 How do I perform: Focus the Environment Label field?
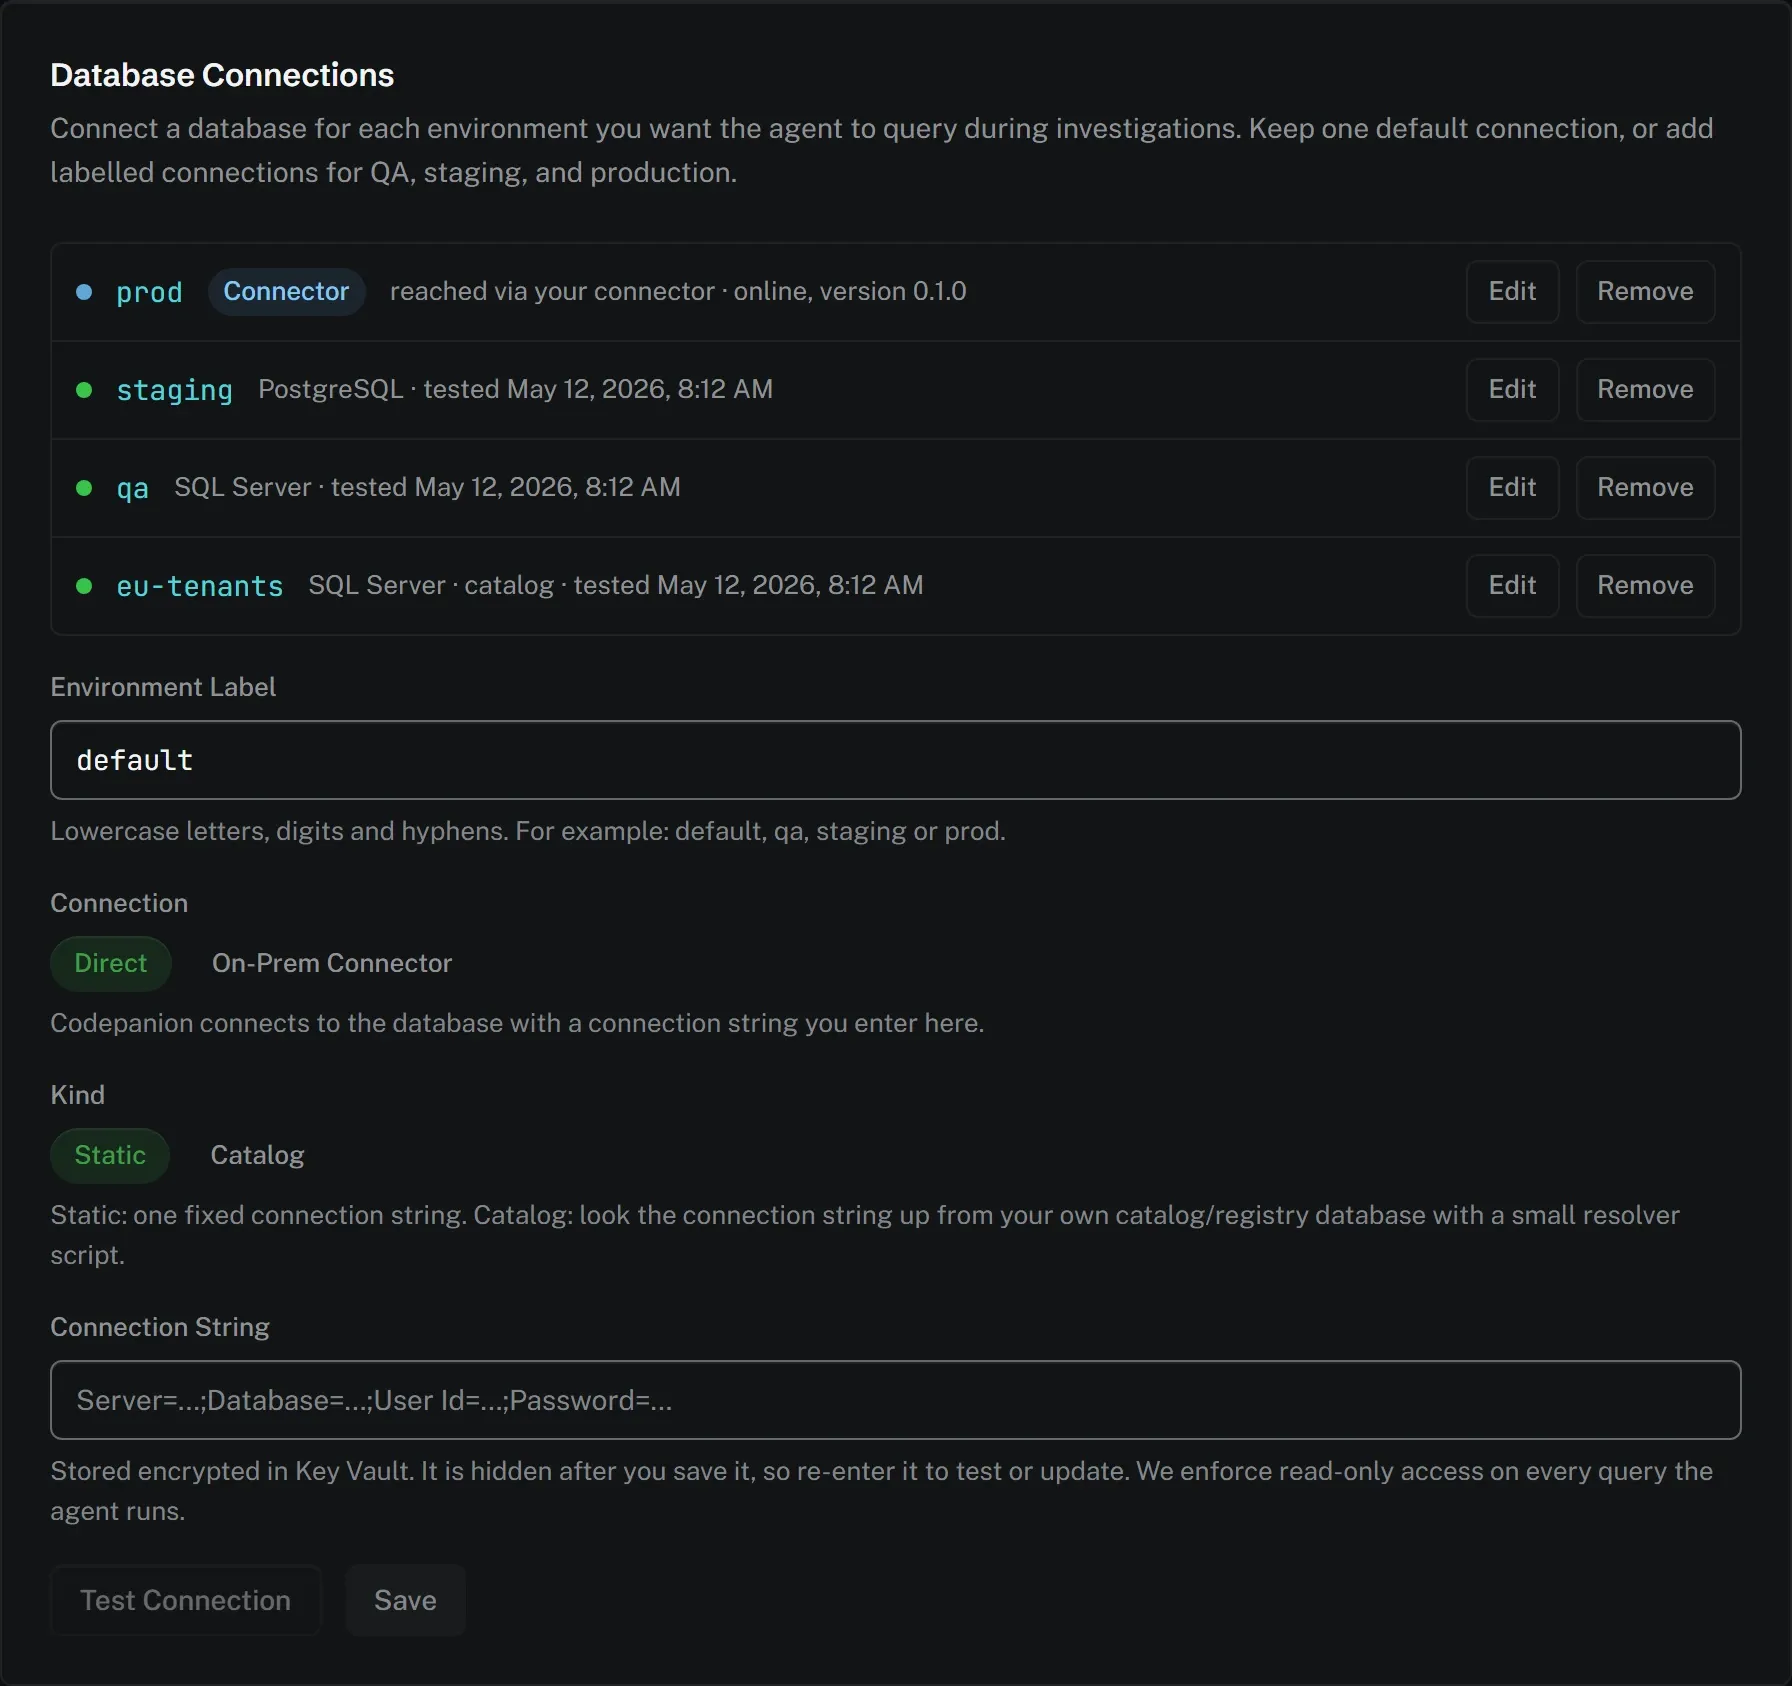[896, 760]
